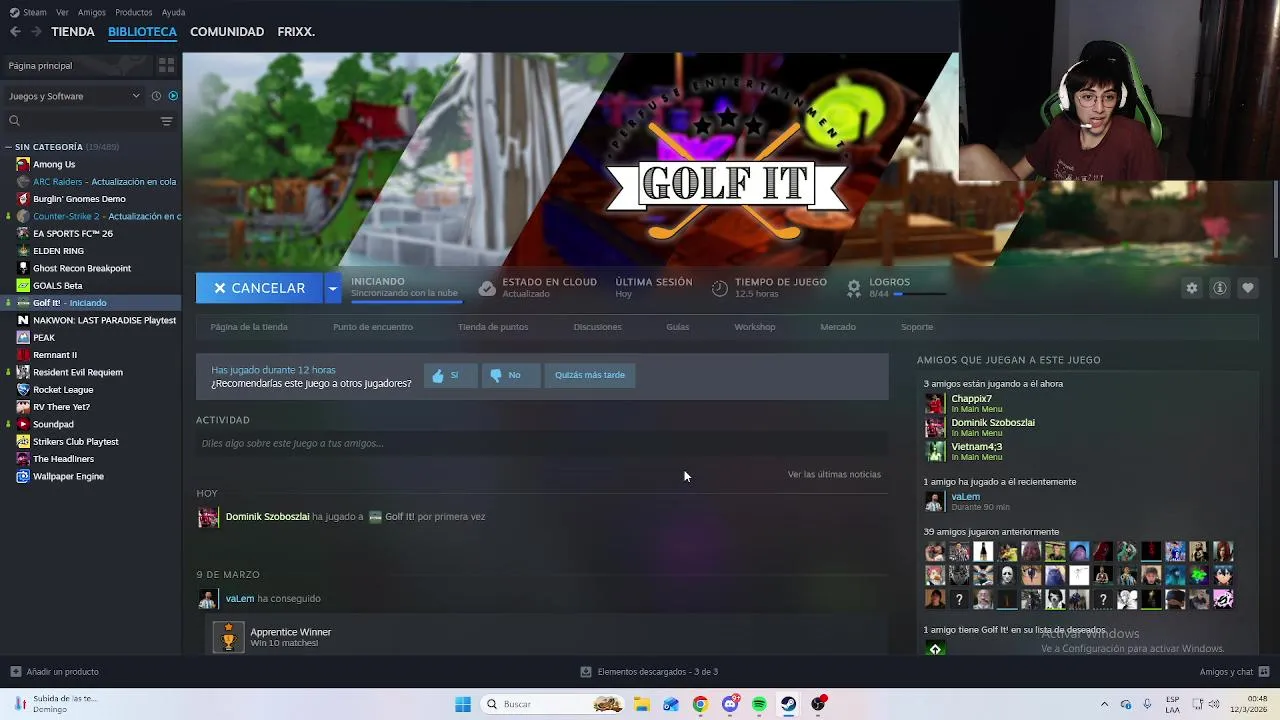
Task: Open OBS from the taskbar
Action: tap(819, 704)
